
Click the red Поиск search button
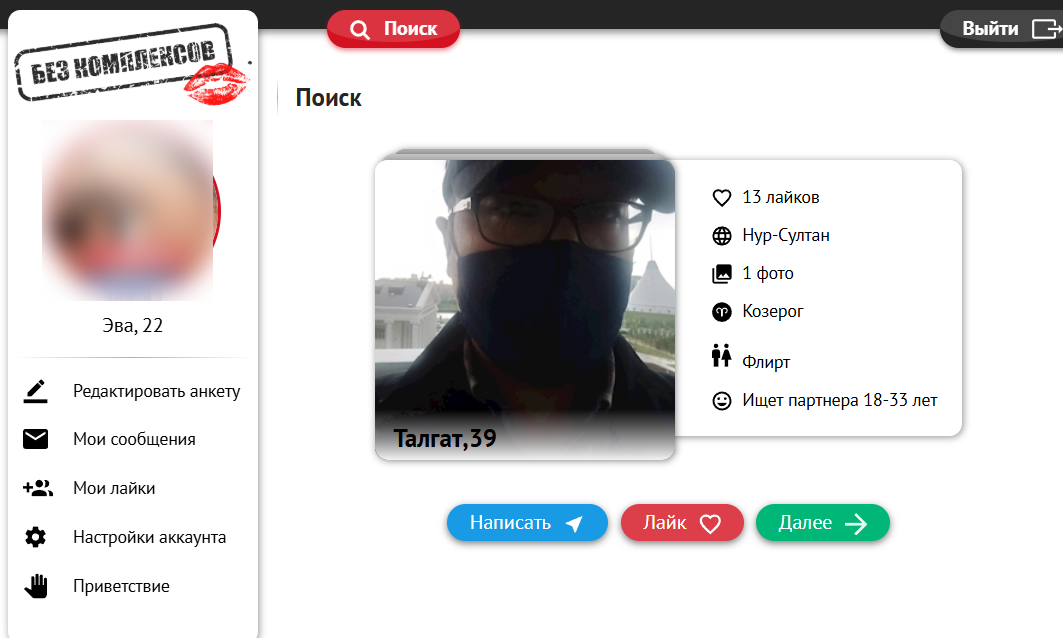tap(393, 29)
